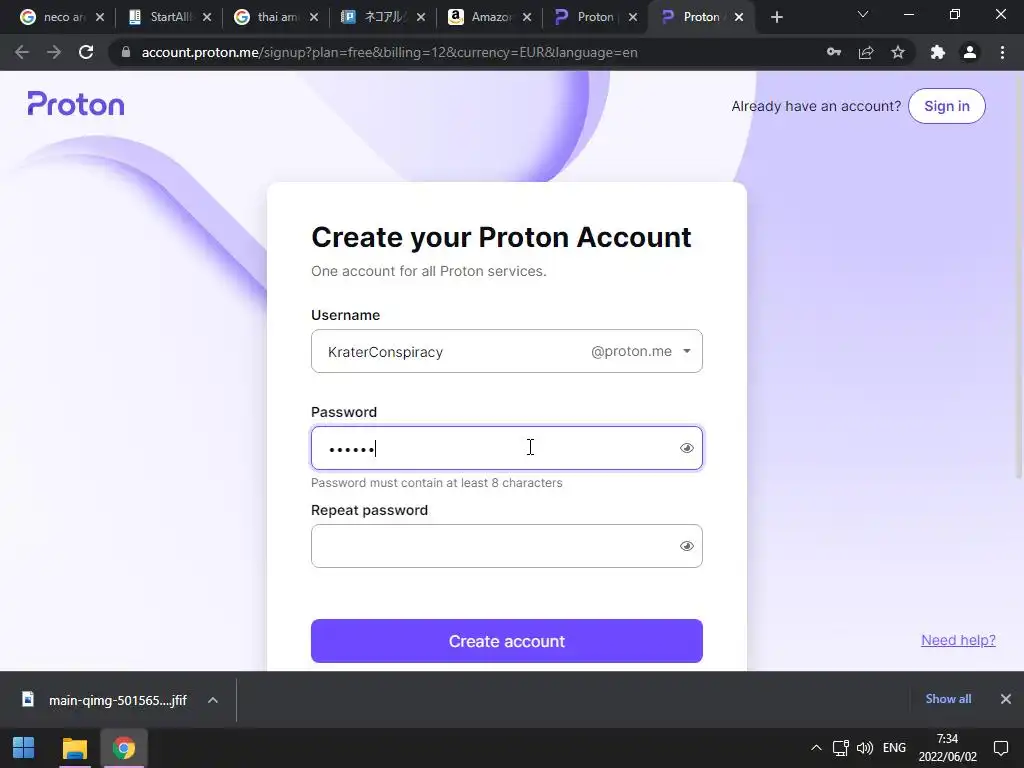Screen dimensions: 1024x768
Task: Open the saved passwords key icon
Action: tap(834, 52)
